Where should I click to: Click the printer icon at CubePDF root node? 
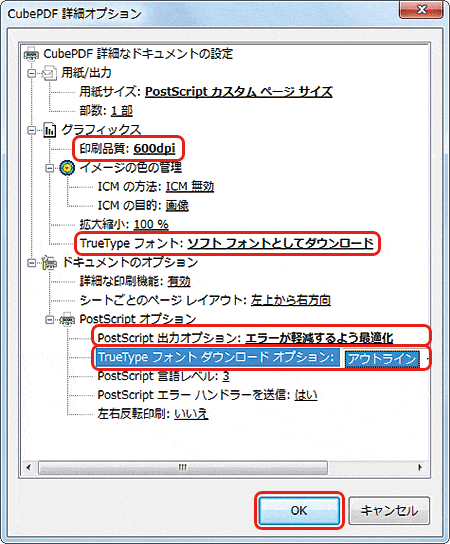(x=32, y=54)
